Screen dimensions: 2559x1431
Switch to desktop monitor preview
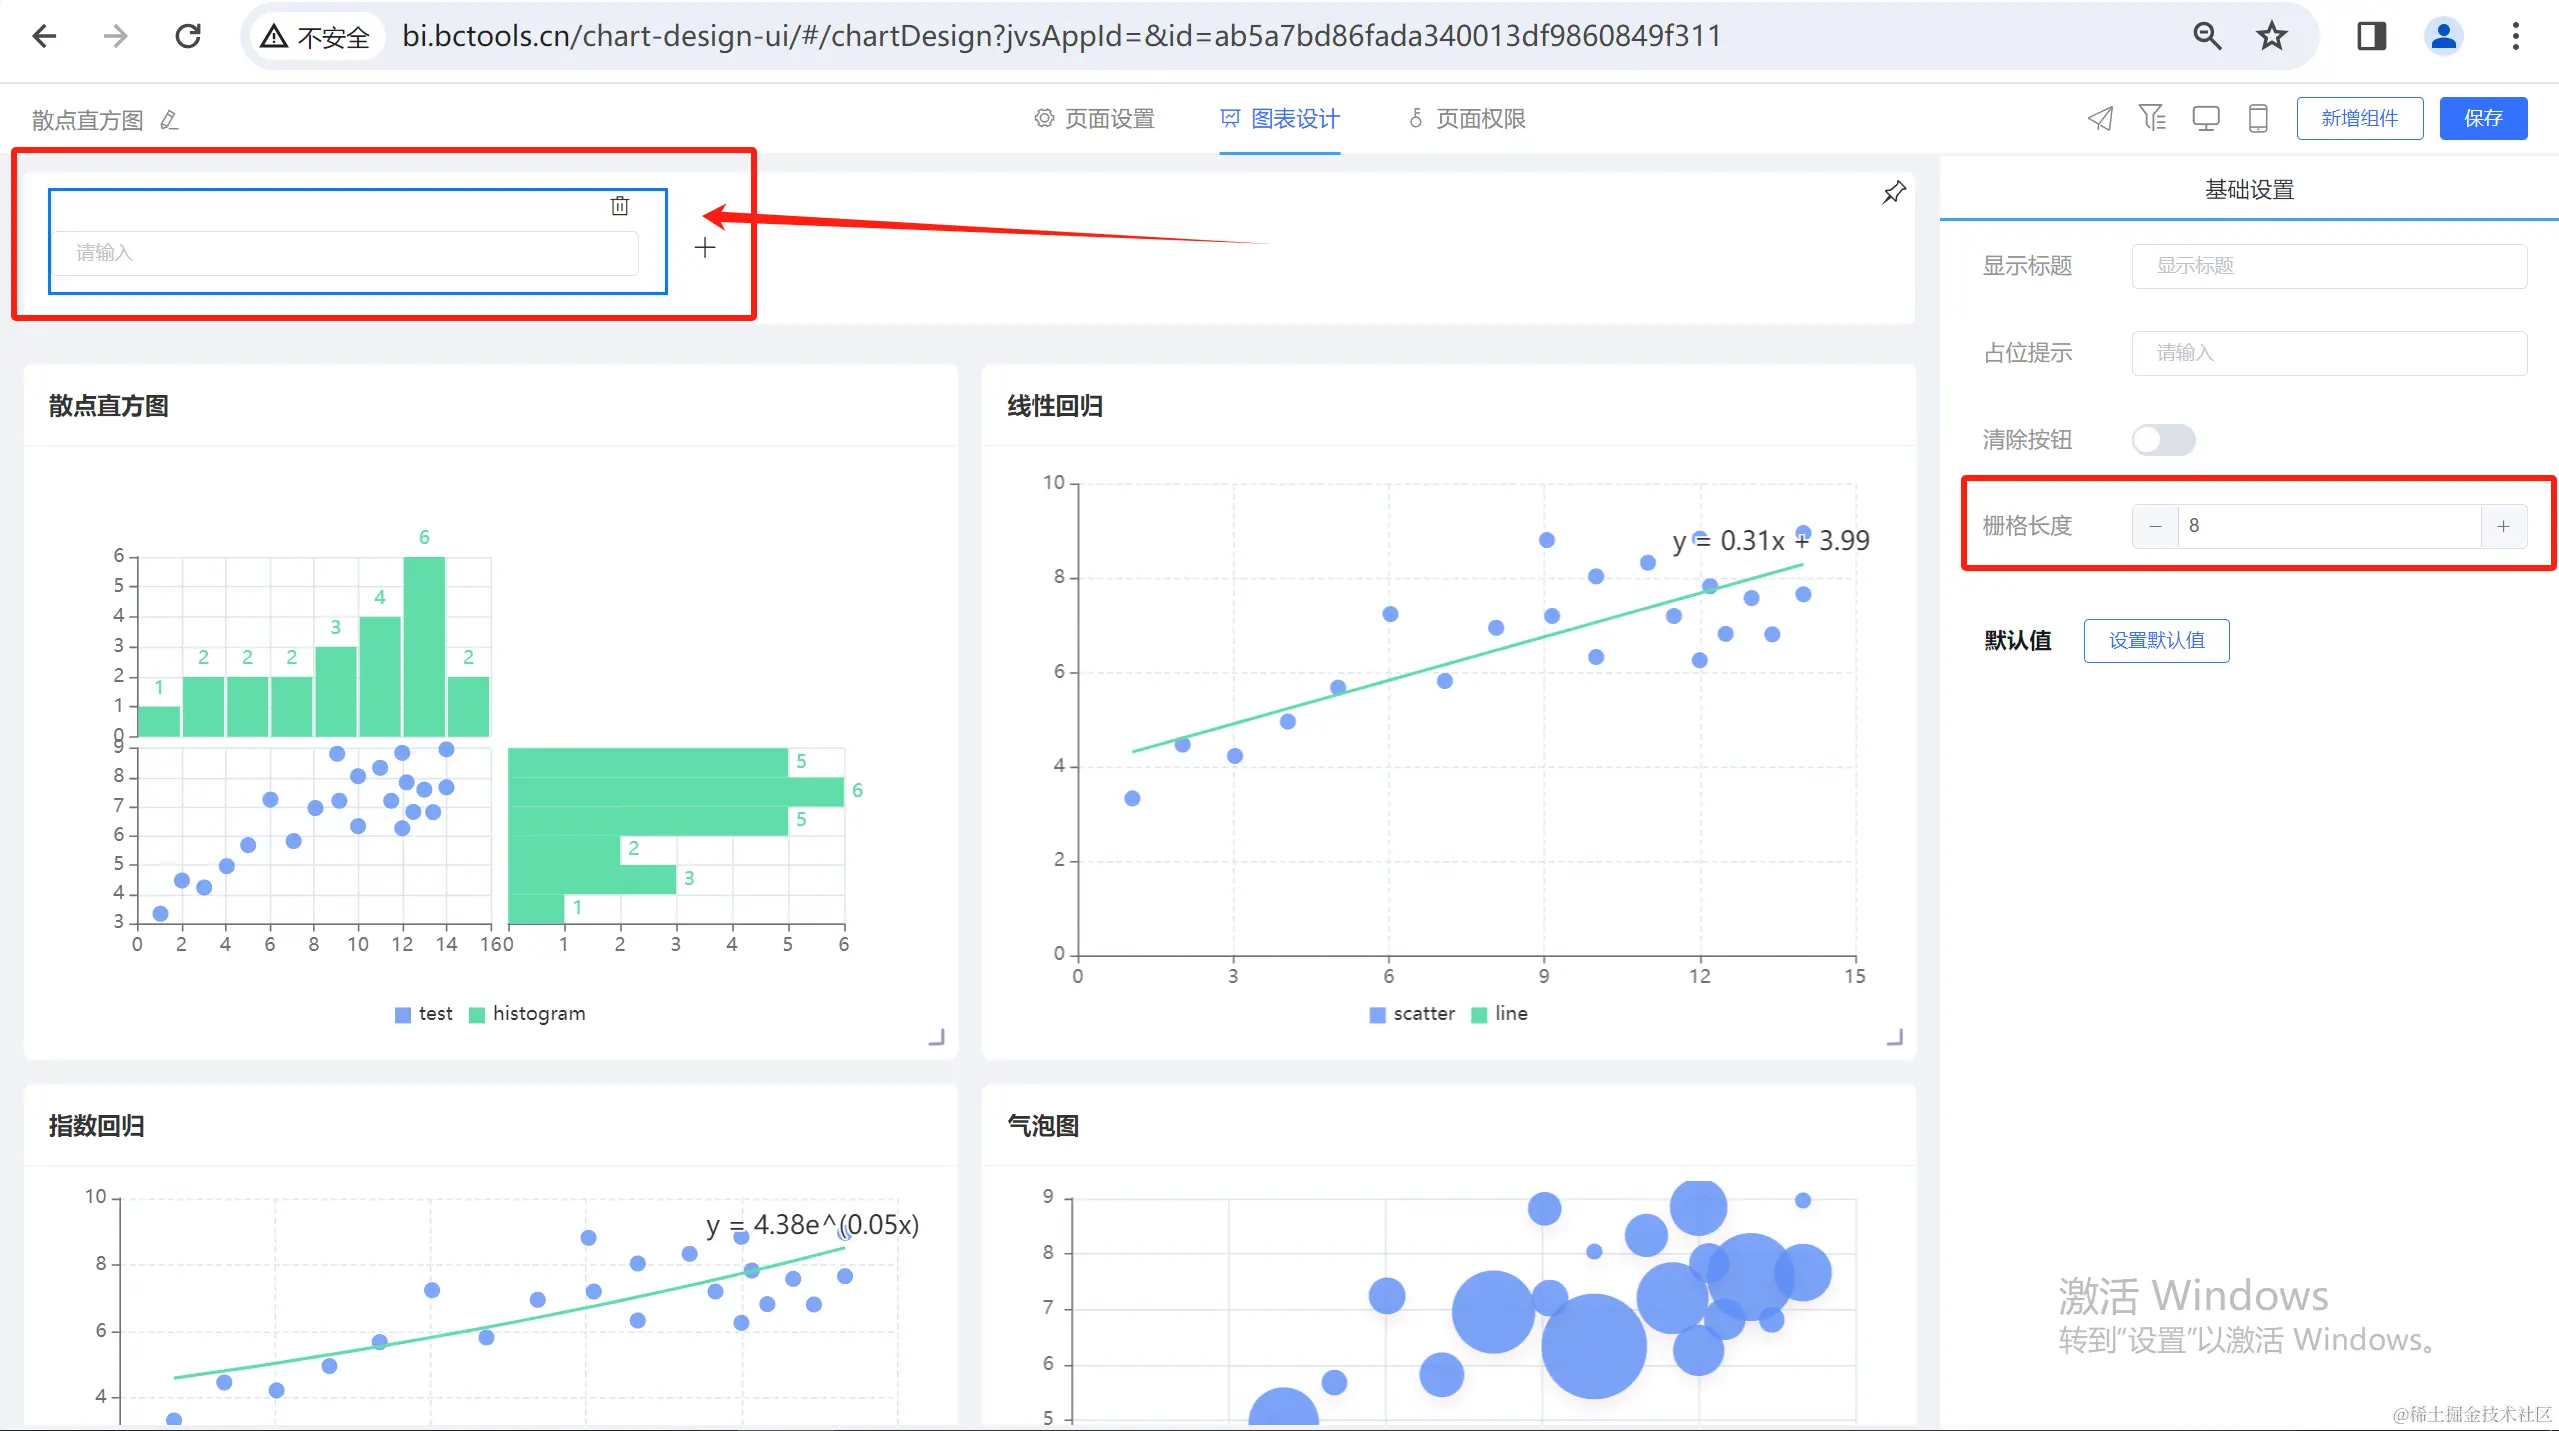click(2205, 119)
